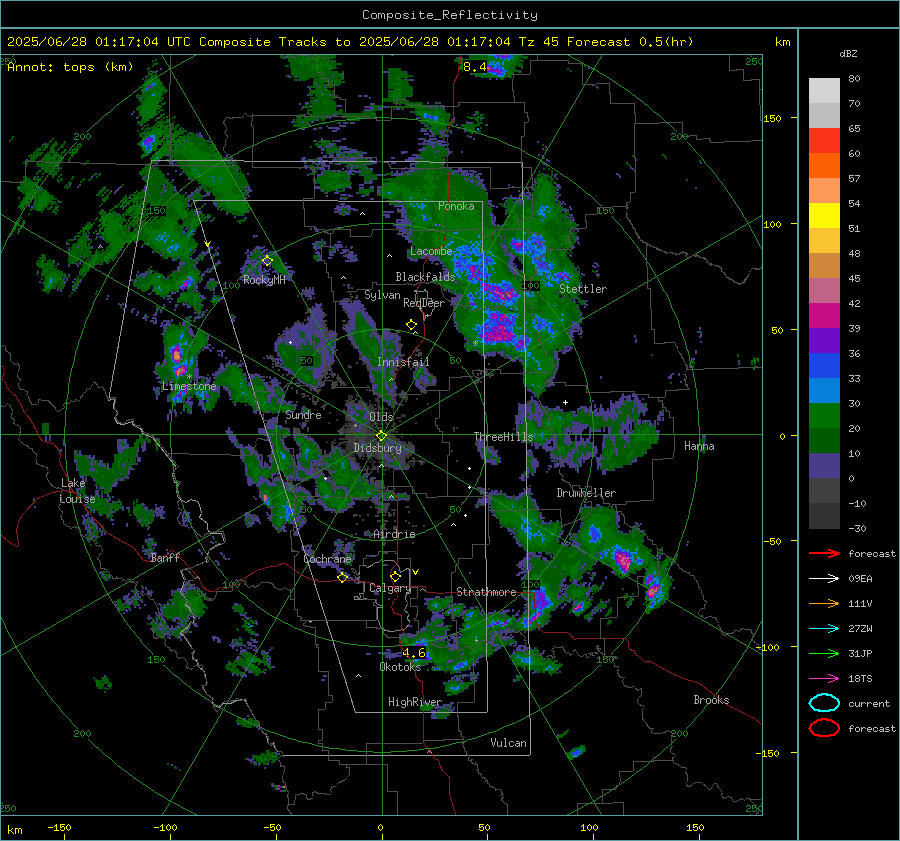Click the cyan 27ZW arrow icon

(824, 629)
